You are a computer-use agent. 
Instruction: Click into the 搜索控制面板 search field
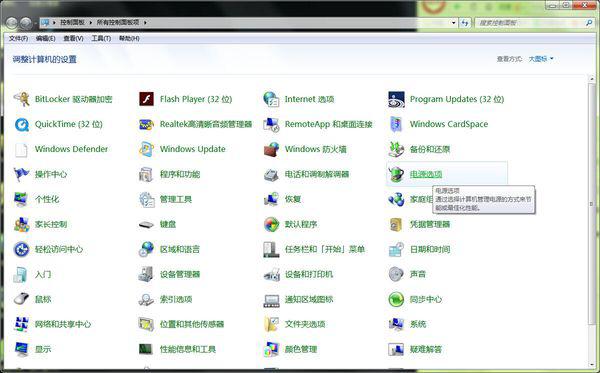[530, 23]
